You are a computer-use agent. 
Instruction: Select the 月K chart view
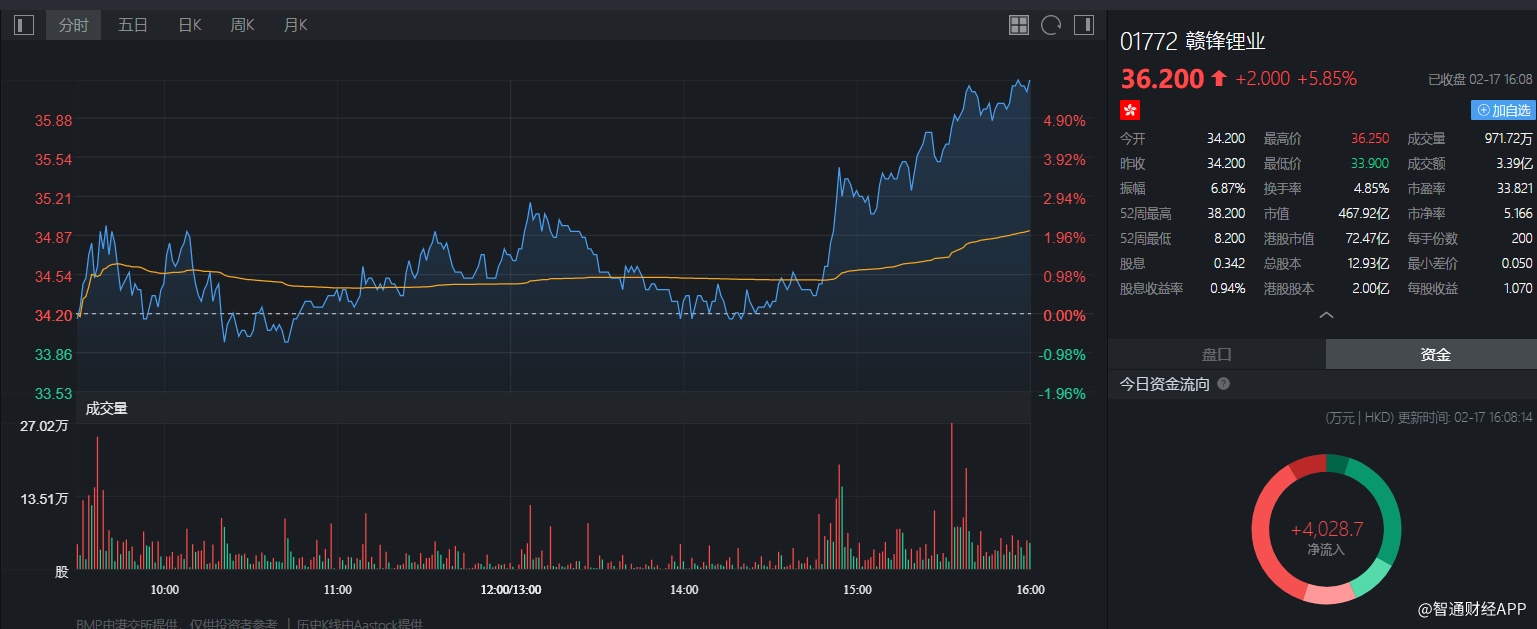296,25
